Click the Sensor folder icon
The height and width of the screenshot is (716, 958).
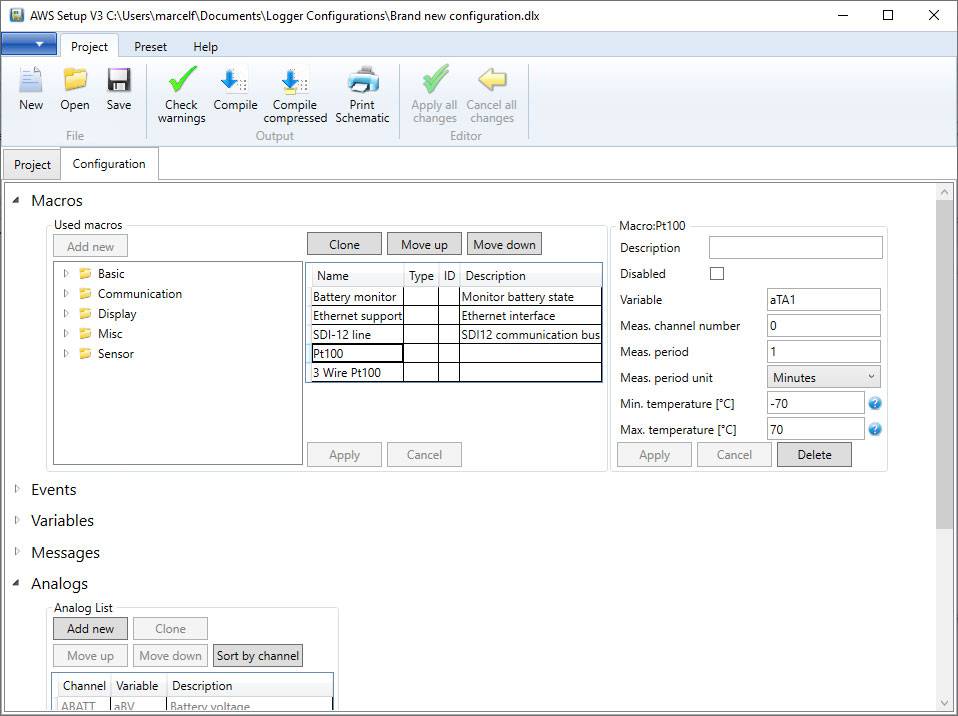[86, 354]
